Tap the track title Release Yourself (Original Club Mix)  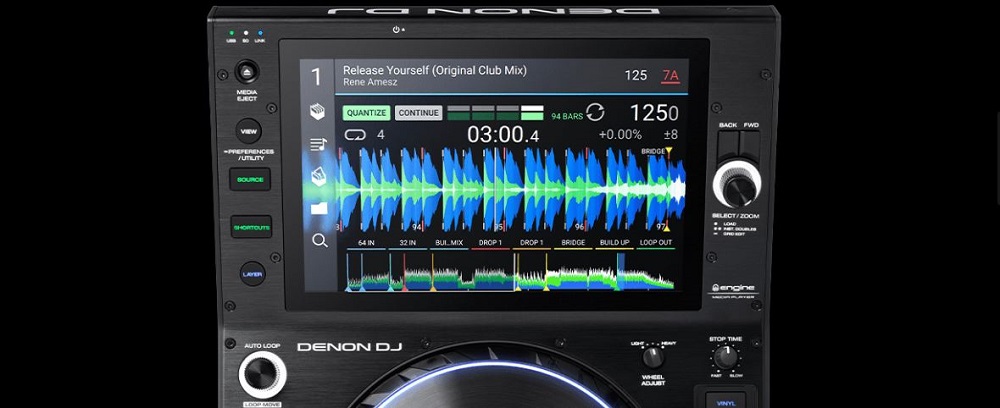coord(435,70)
